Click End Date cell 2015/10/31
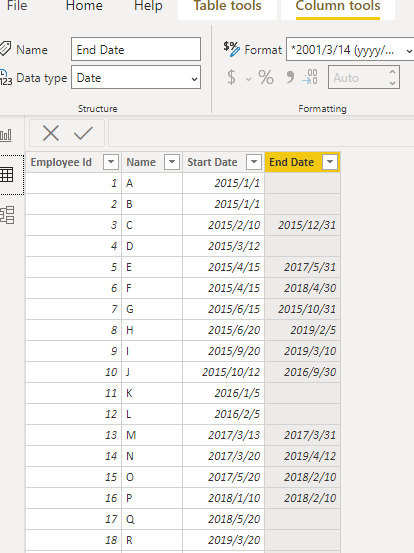This screenshot has width=414, height=553. point(303,309)
